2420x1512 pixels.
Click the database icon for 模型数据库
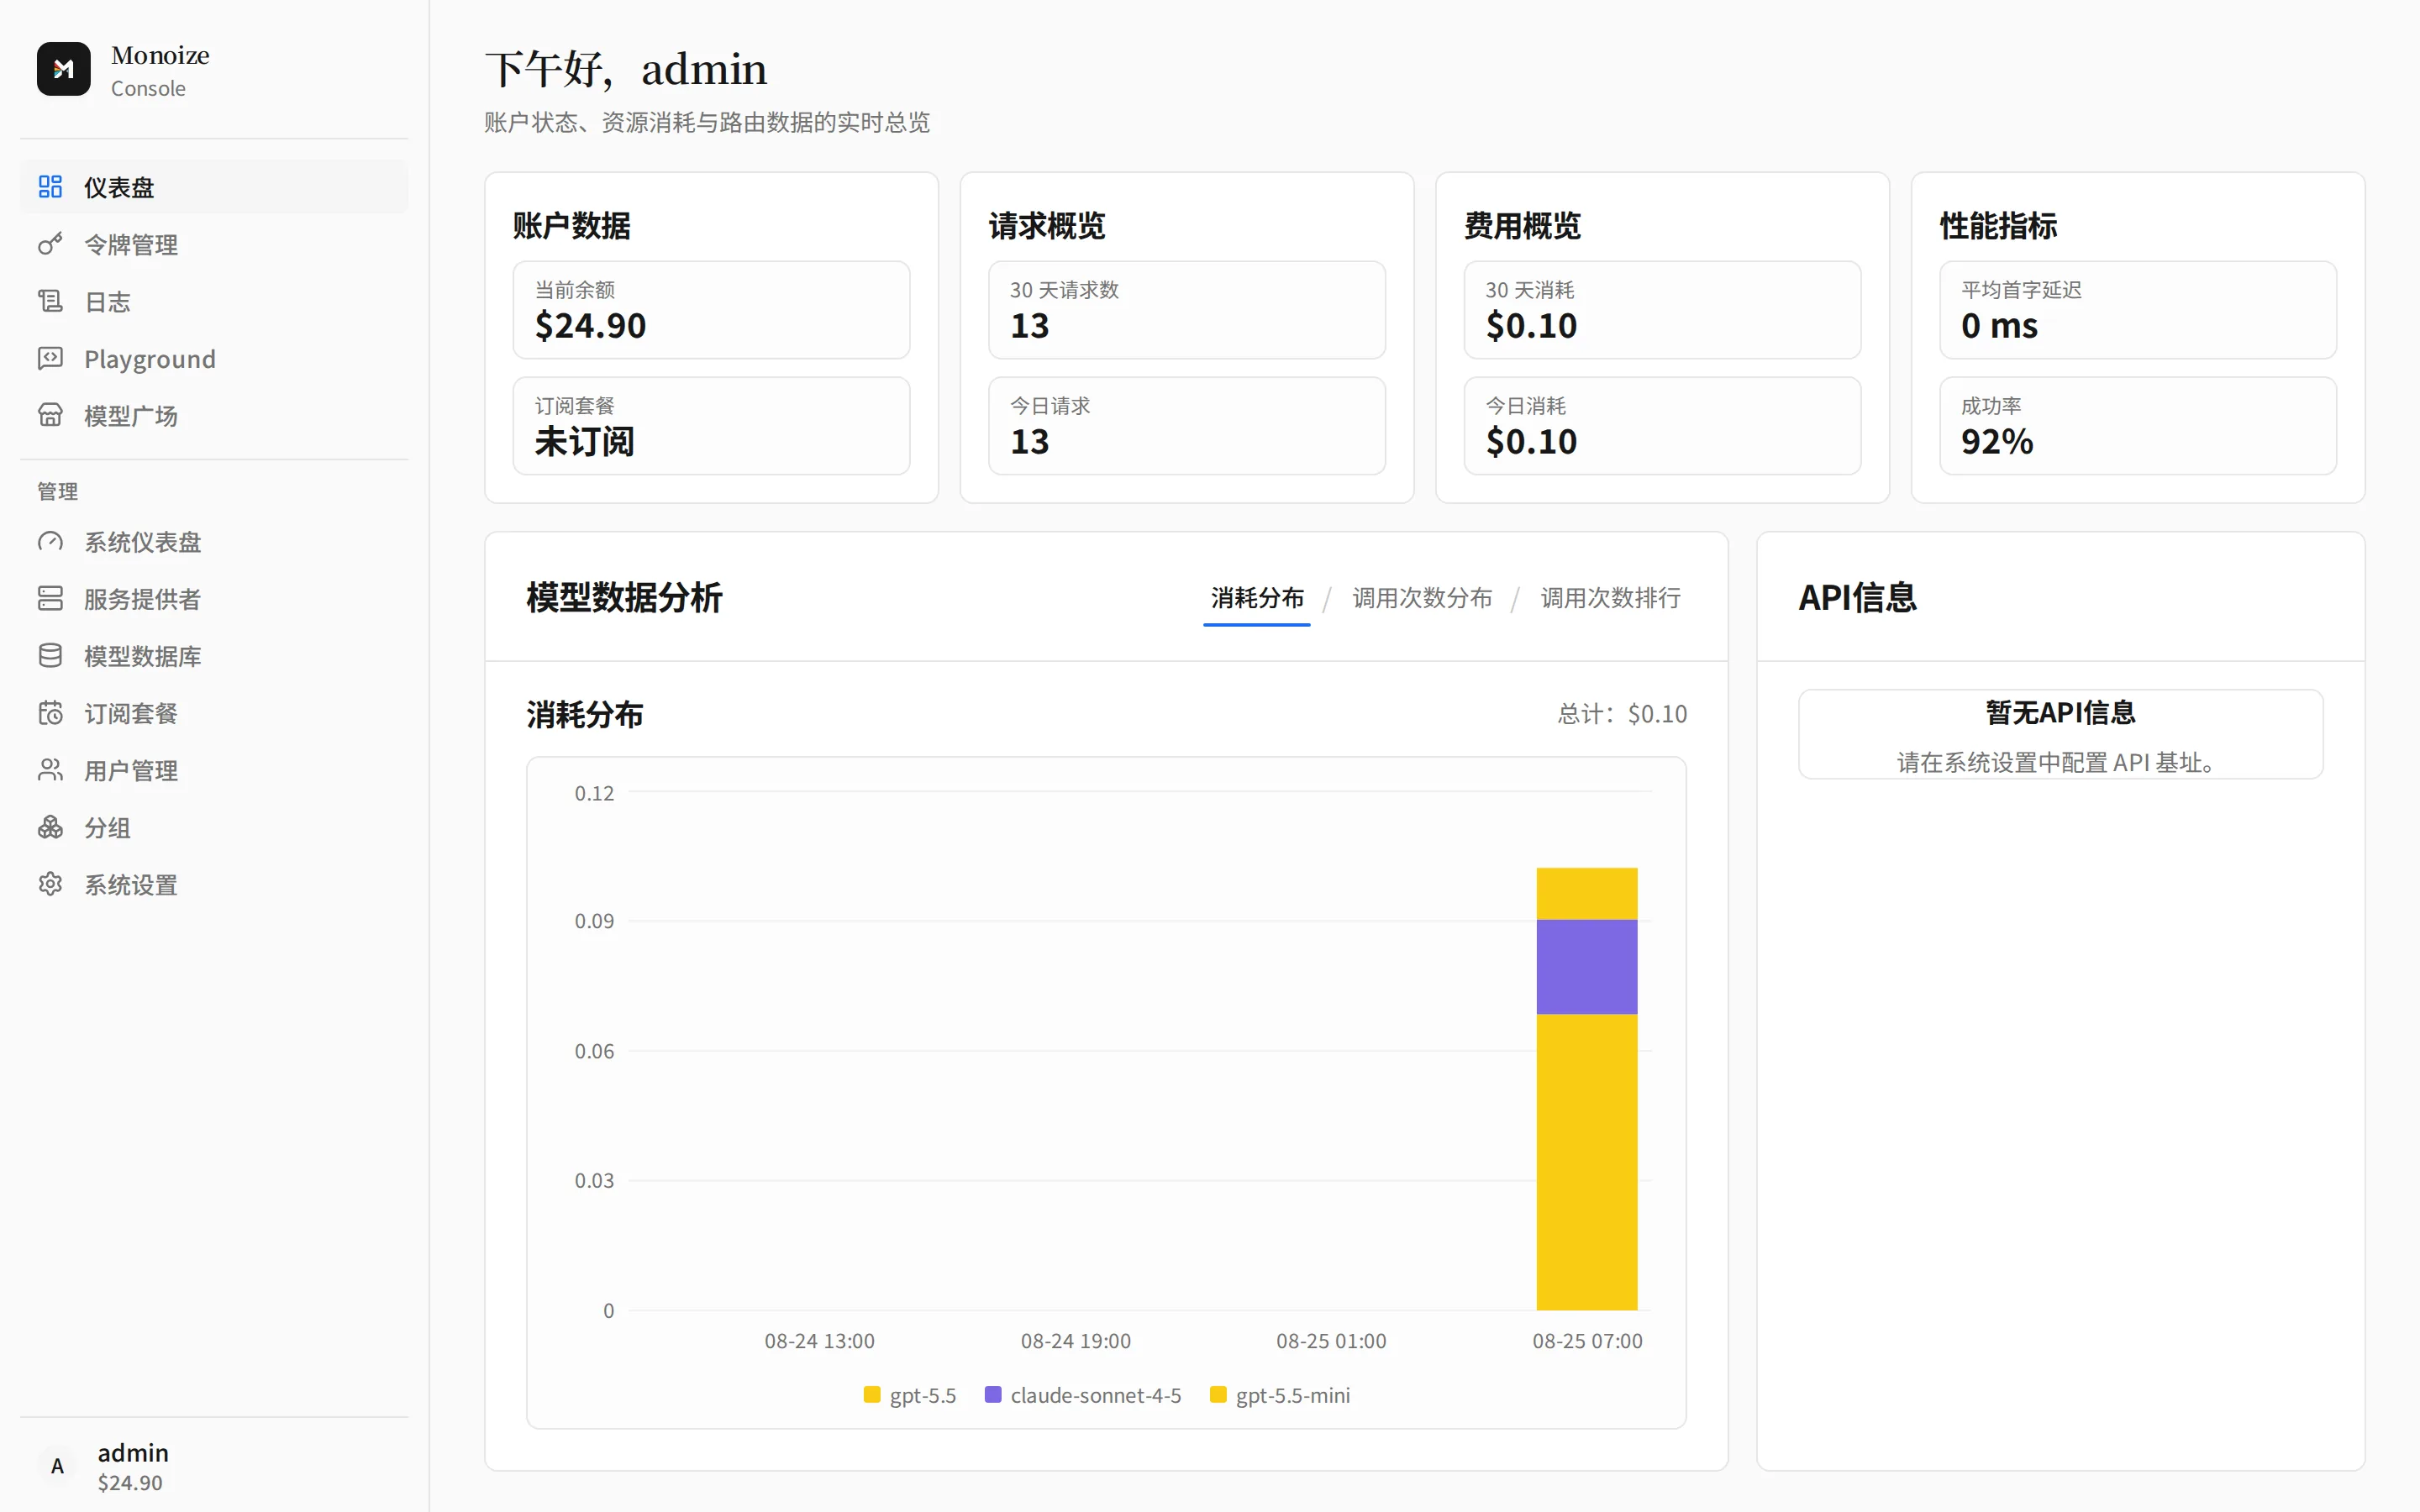click(x=50, y=656)
